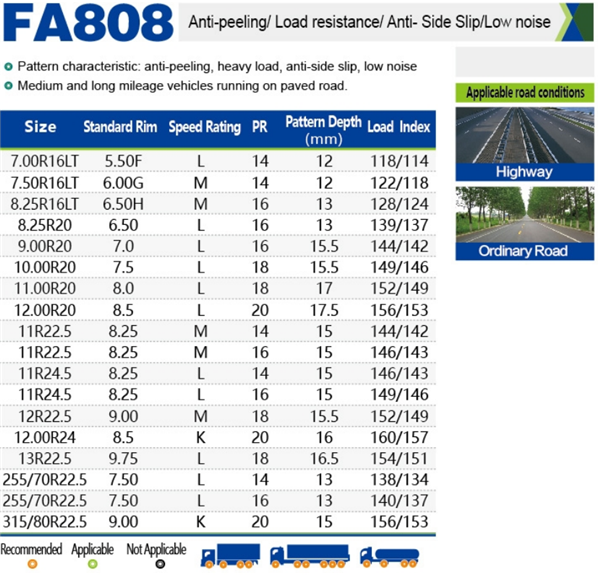Click the Size column header
Image resolution: width=600 pixels, height=575 pixels.
40,127
